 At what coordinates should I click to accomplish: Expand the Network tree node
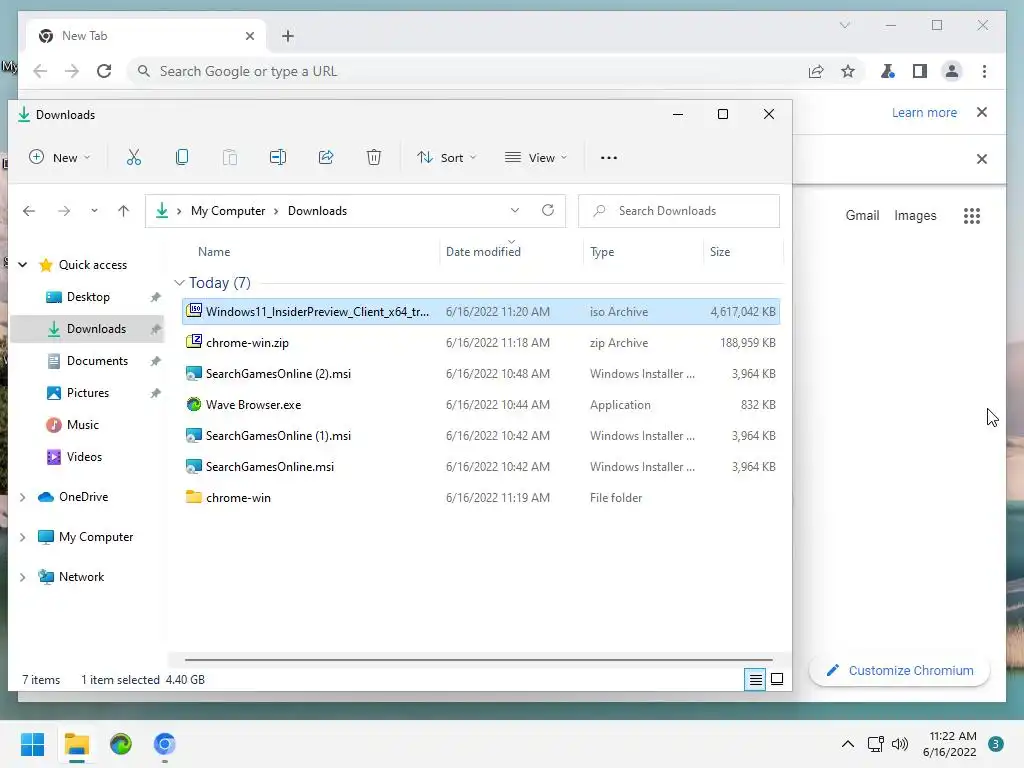point(23,577)
